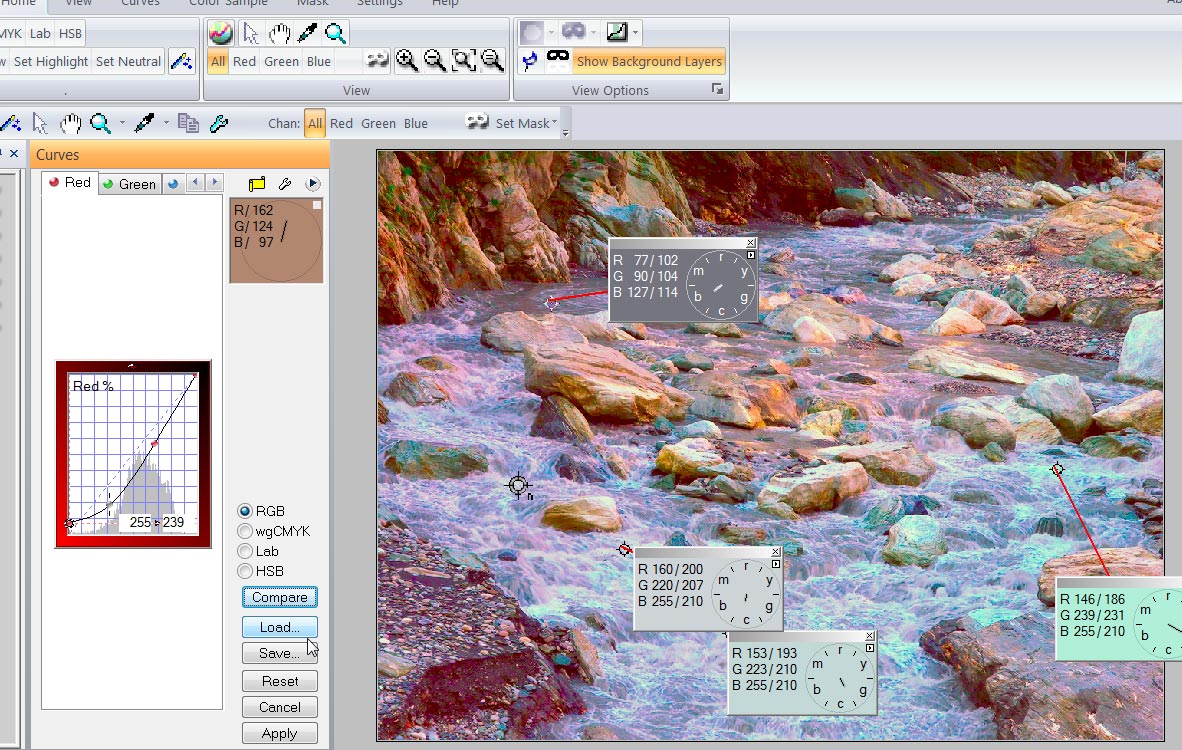Toggle the All channel button in View group

pyautogui.click(x=218, y=61)
